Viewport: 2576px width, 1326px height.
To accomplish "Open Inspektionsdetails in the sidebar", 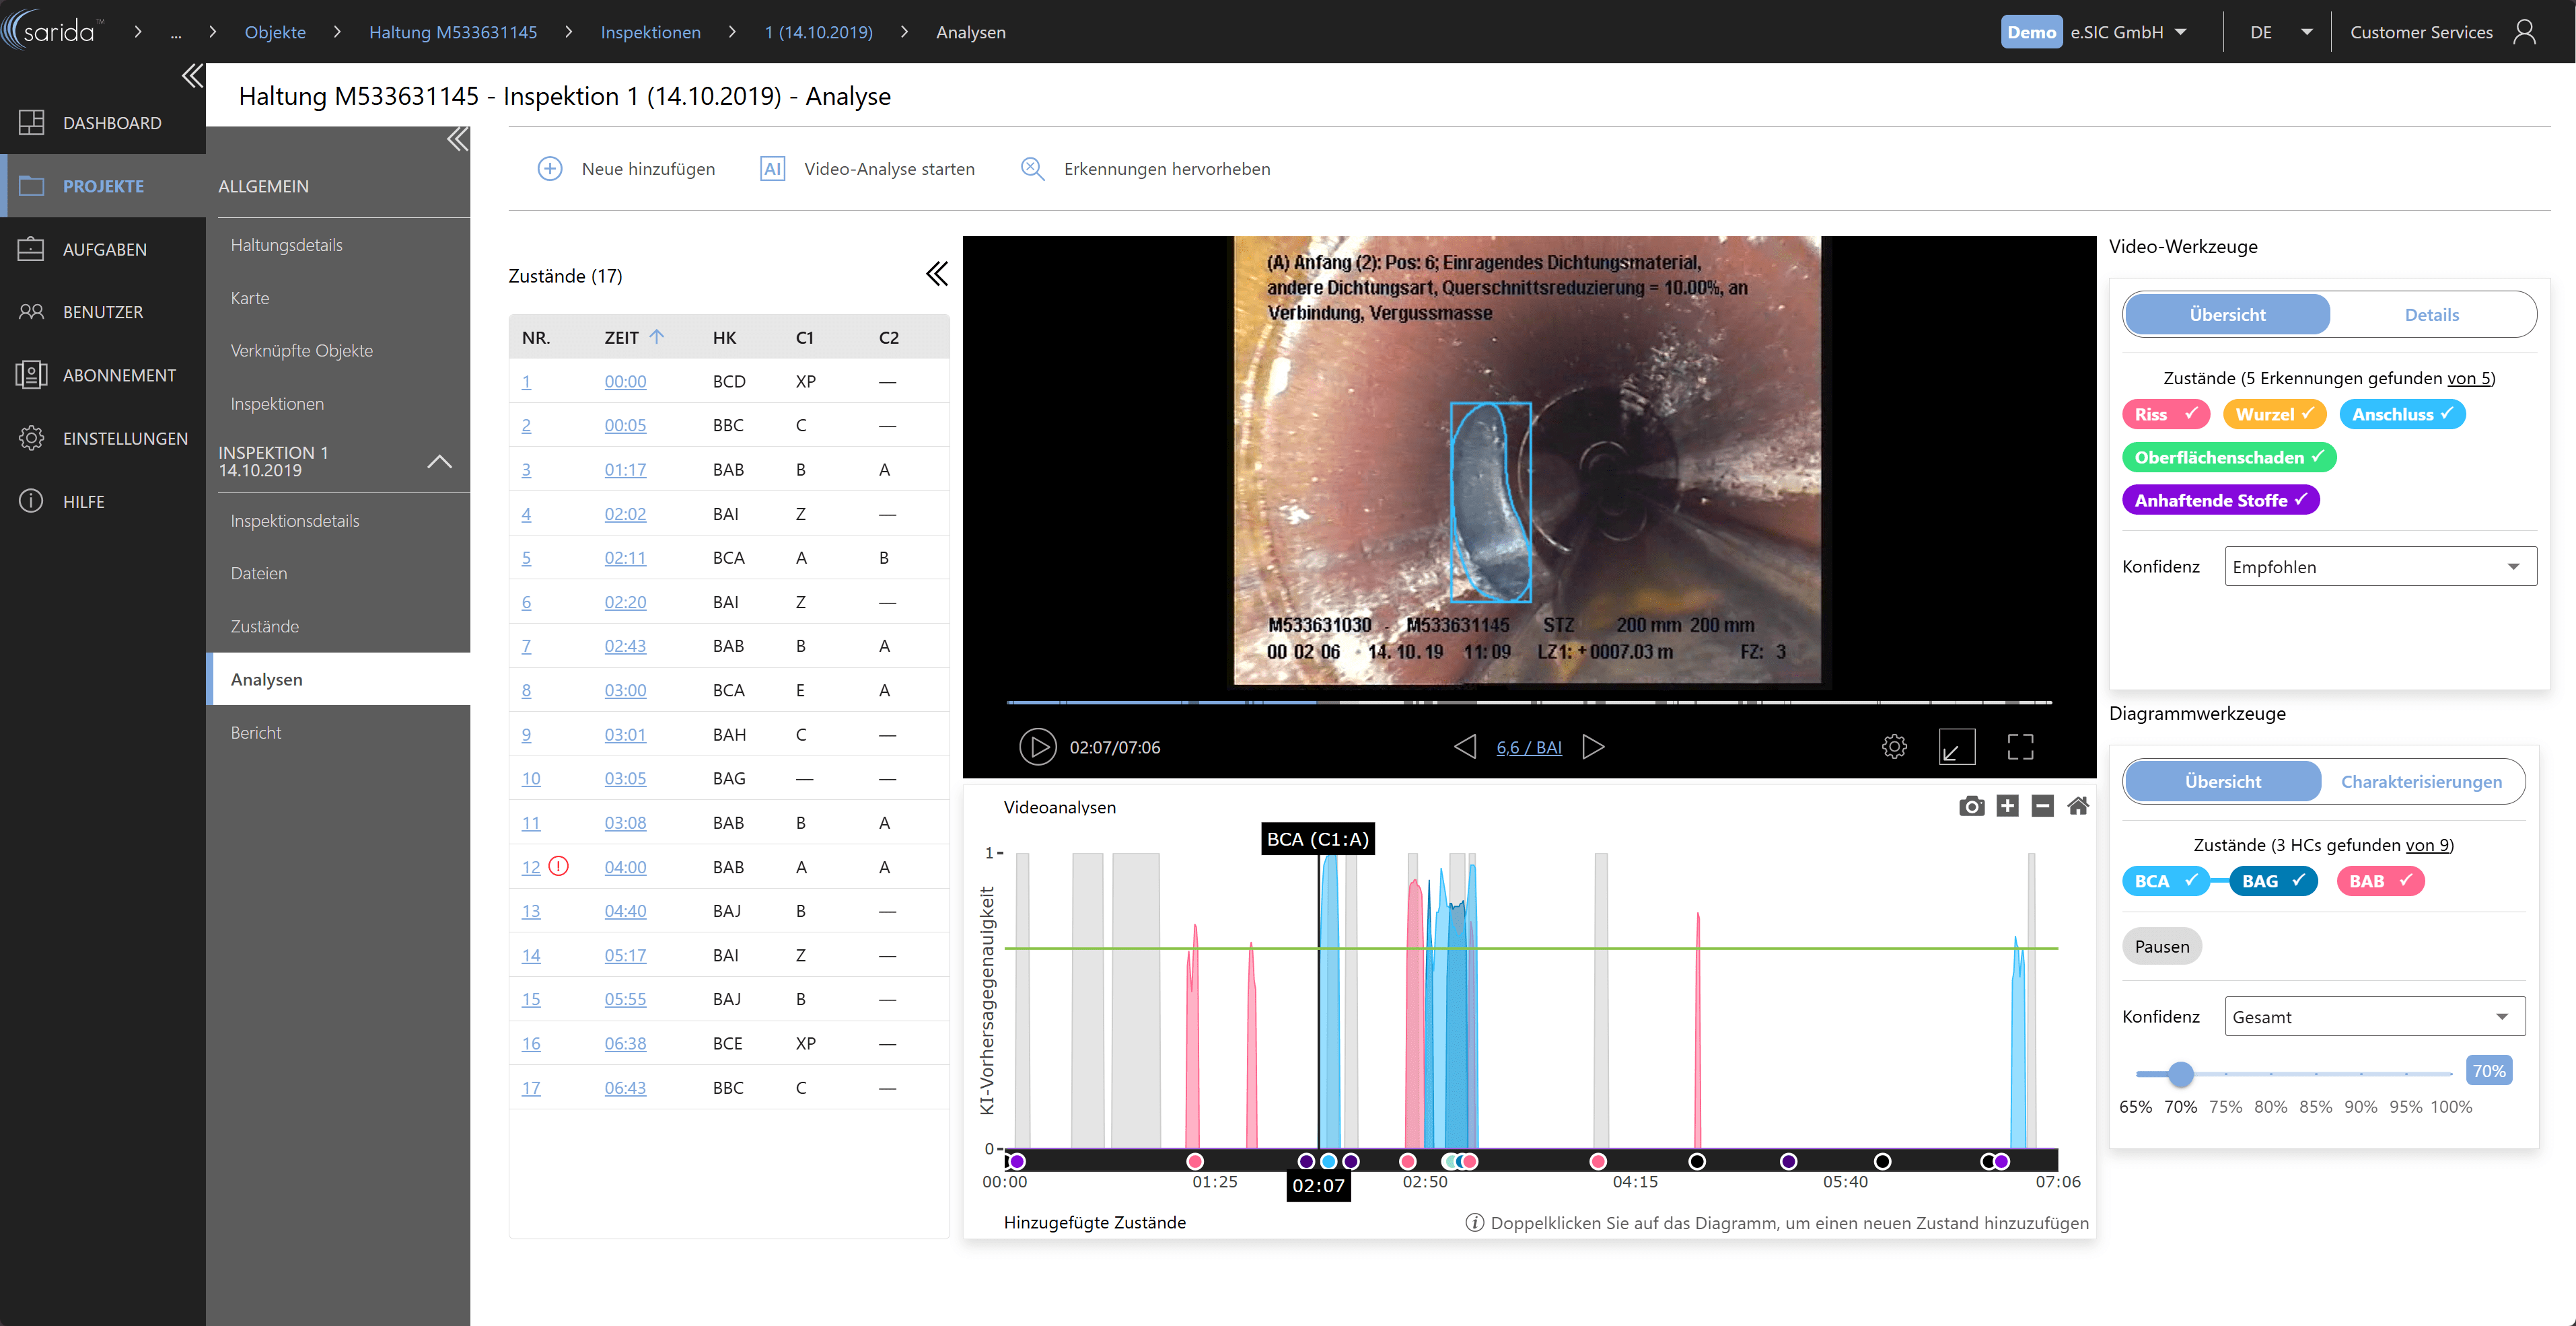I will tap(294, 521).
